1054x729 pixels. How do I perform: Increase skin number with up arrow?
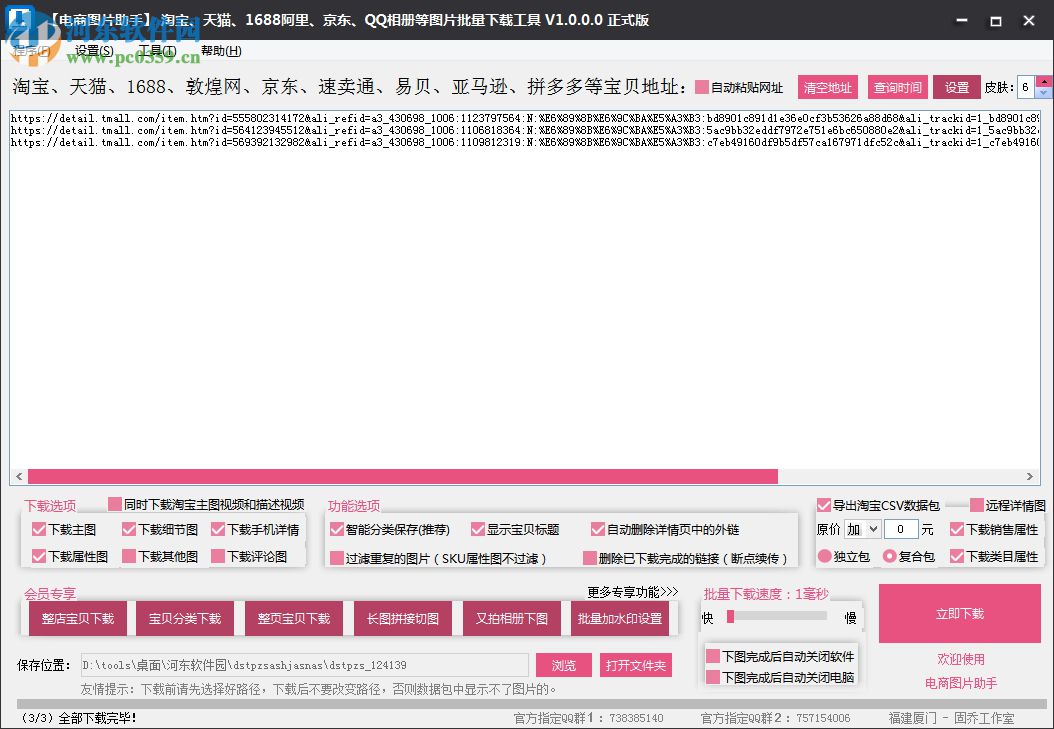[x=1043, y=81]
